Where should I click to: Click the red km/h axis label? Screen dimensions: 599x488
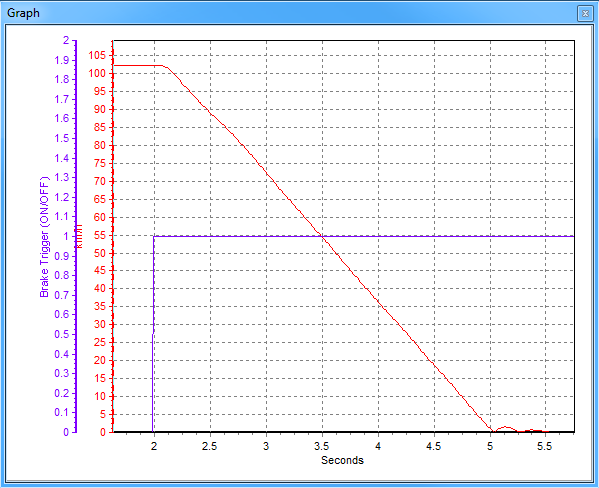[79, 237]
